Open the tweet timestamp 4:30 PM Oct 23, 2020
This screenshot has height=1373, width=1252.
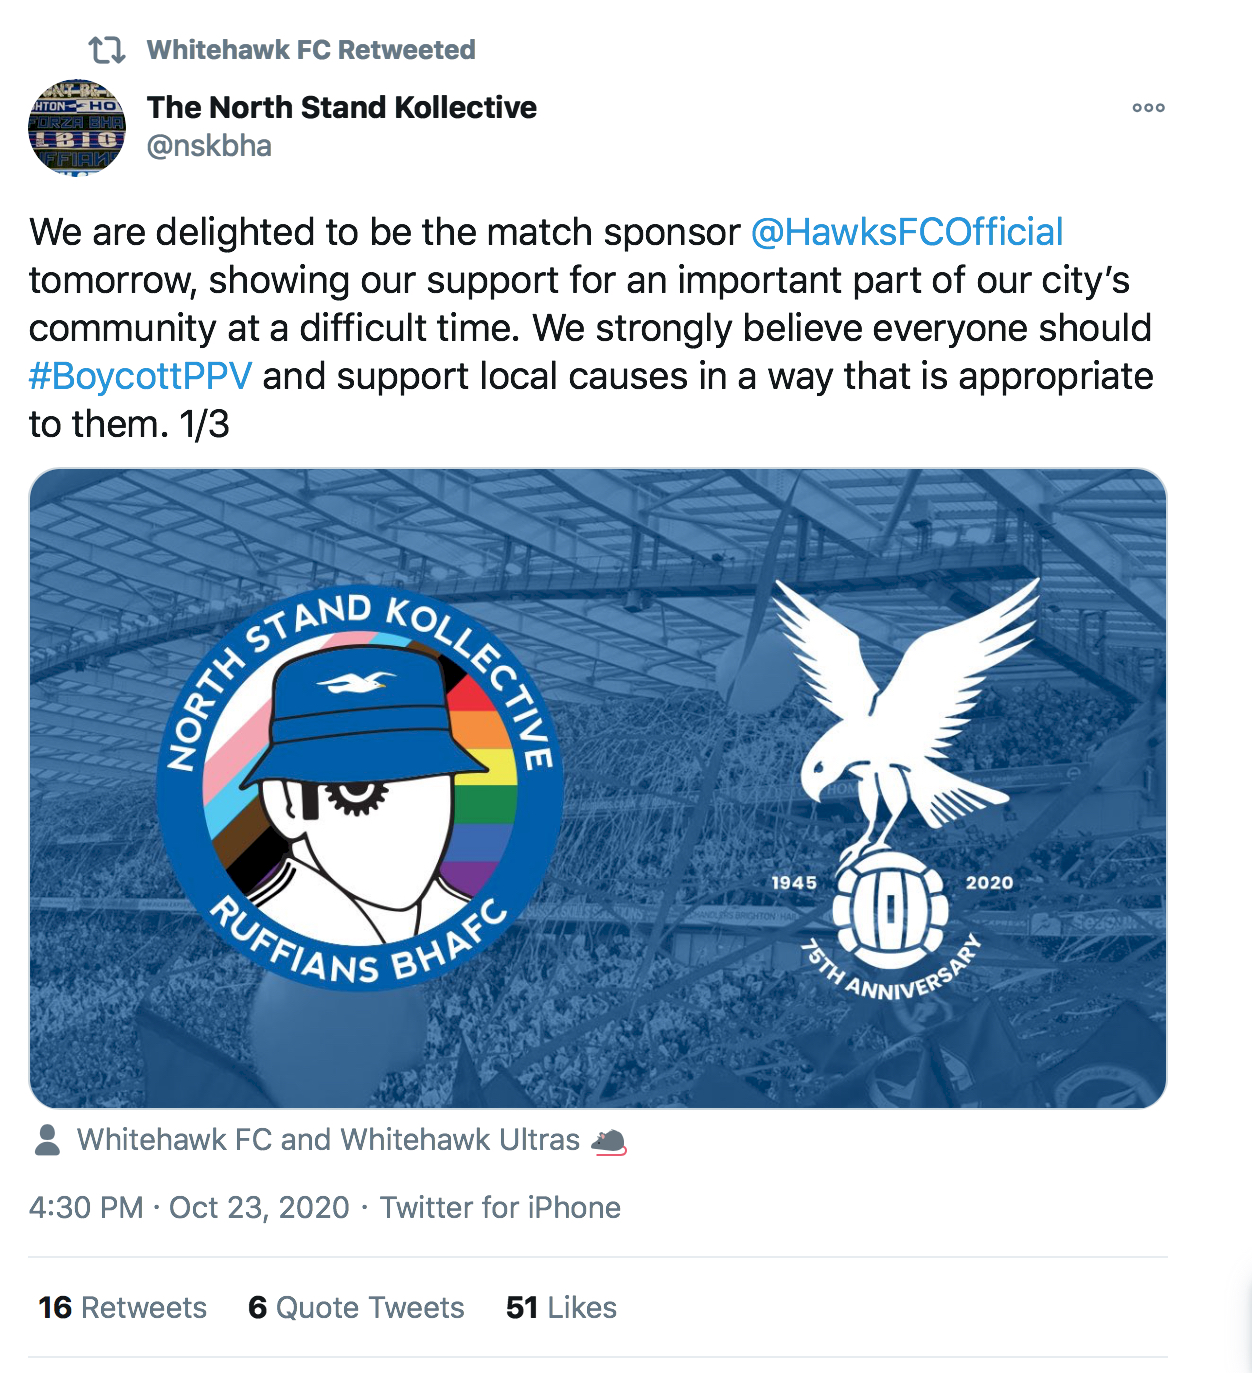click(x=189, y=1208)
